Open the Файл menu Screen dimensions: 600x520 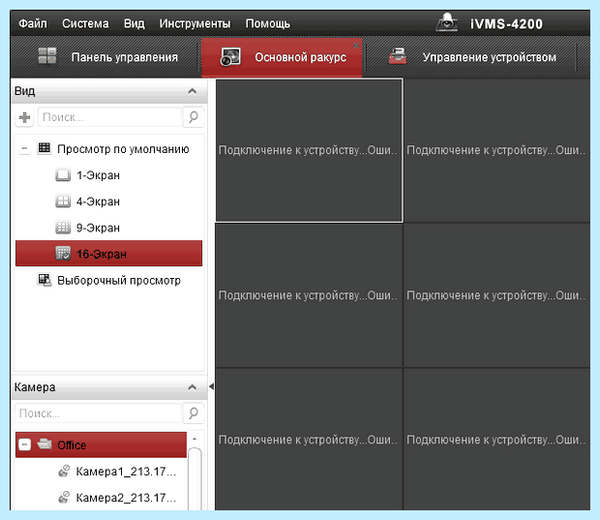tap(33, 24)
